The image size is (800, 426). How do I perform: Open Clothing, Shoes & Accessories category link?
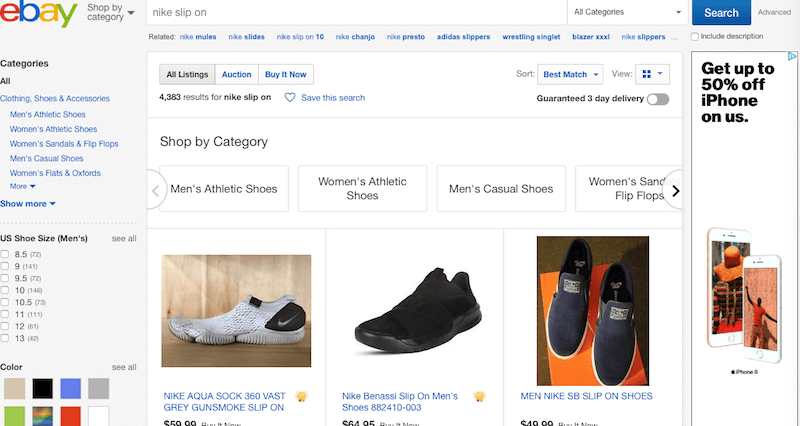point(55,98)
